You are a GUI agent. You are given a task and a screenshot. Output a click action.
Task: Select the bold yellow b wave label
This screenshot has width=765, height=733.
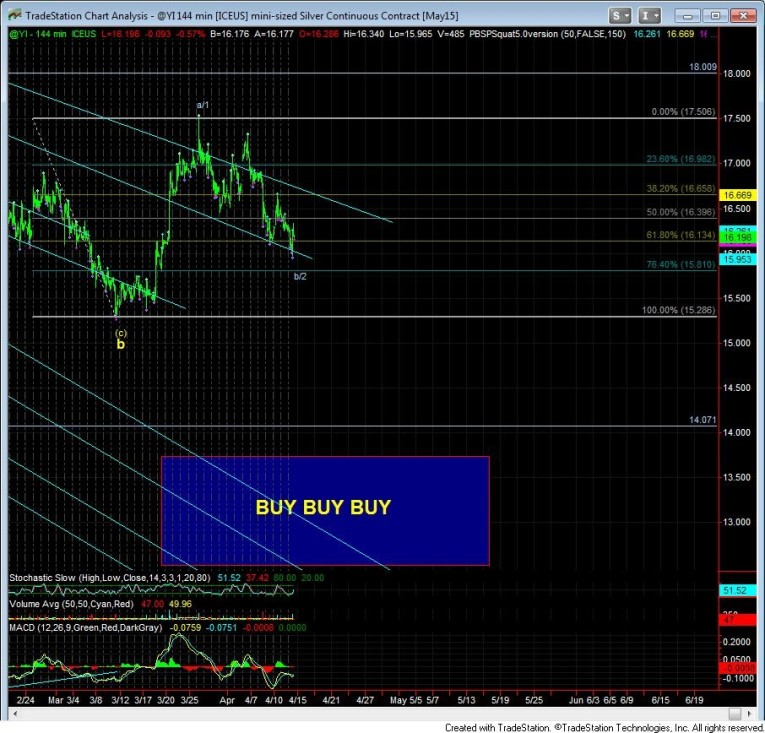[121, 345]
